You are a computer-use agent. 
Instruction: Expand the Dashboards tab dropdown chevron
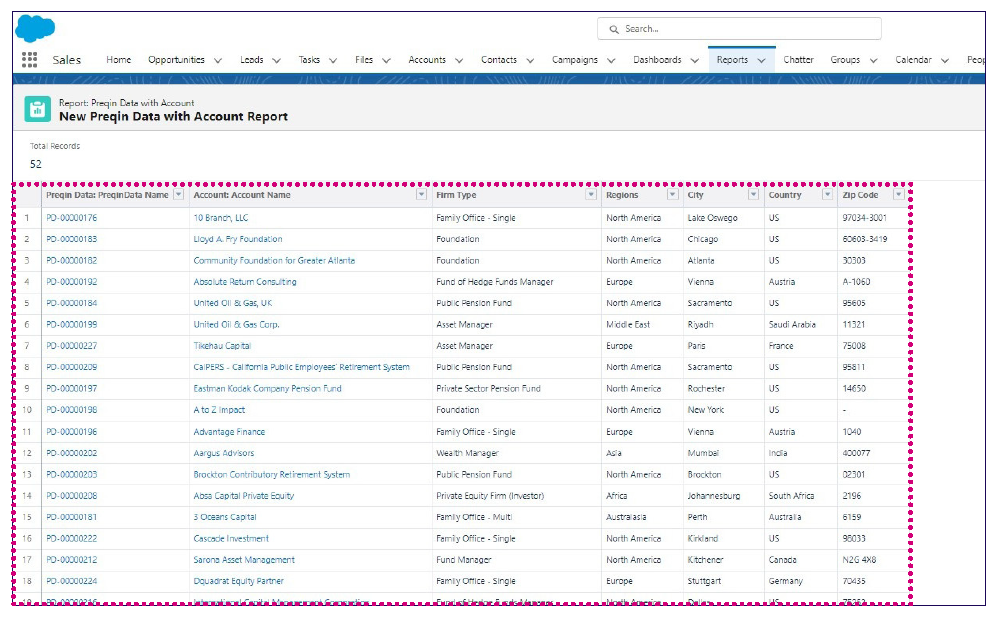point(695,60)
